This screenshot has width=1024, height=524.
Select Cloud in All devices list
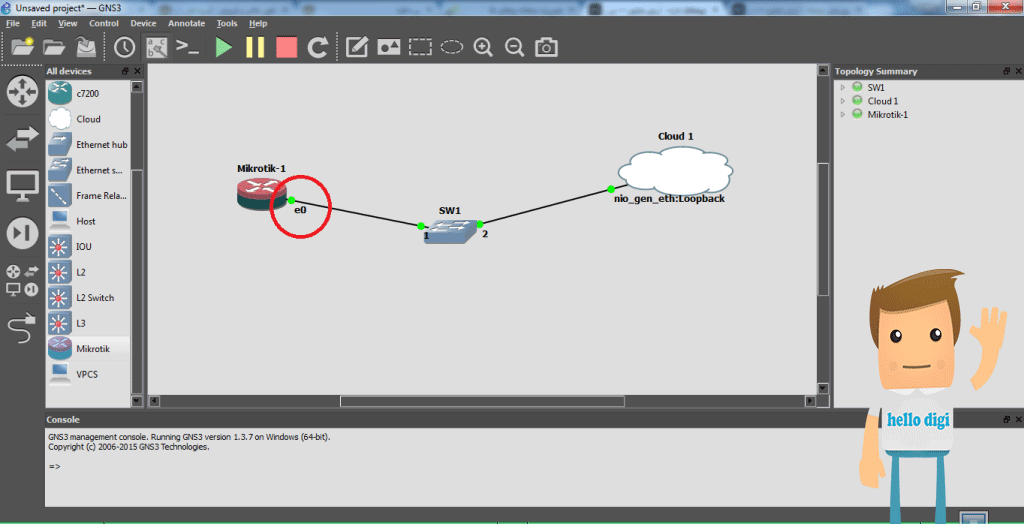[88, 119]
